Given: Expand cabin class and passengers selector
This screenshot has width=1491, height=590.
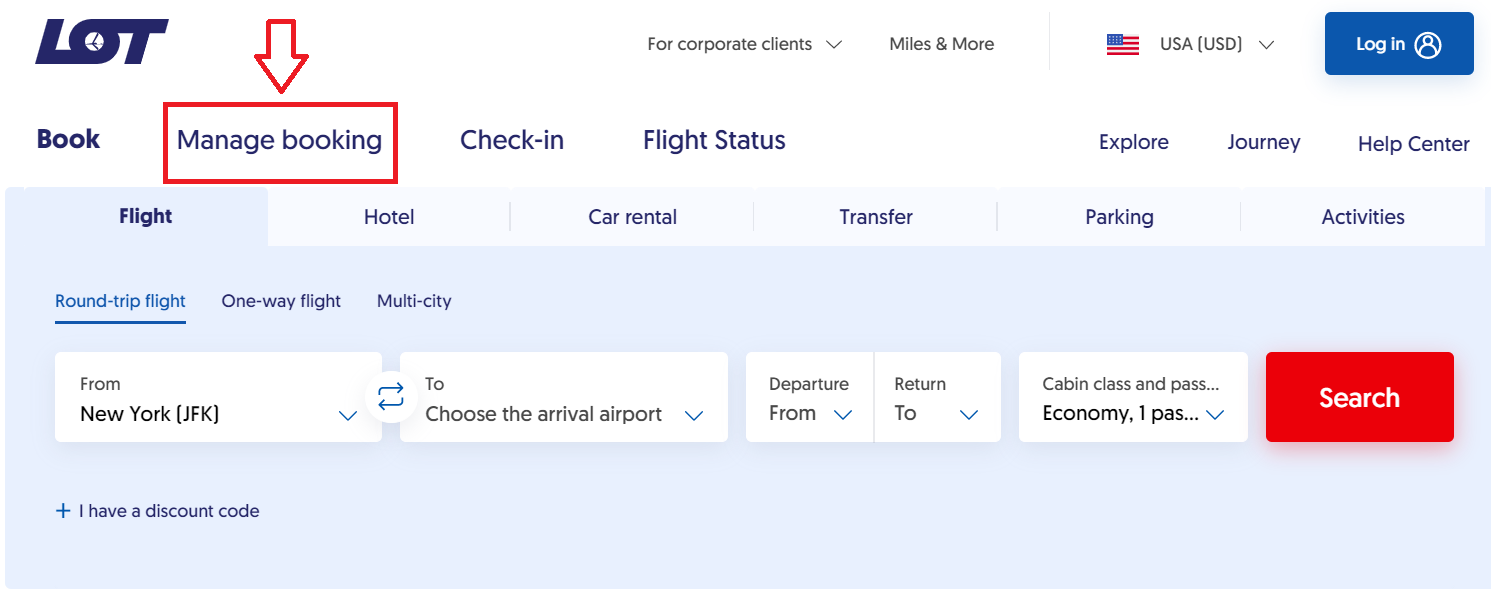Looking at the screenshot, I should click(1133, 397).
